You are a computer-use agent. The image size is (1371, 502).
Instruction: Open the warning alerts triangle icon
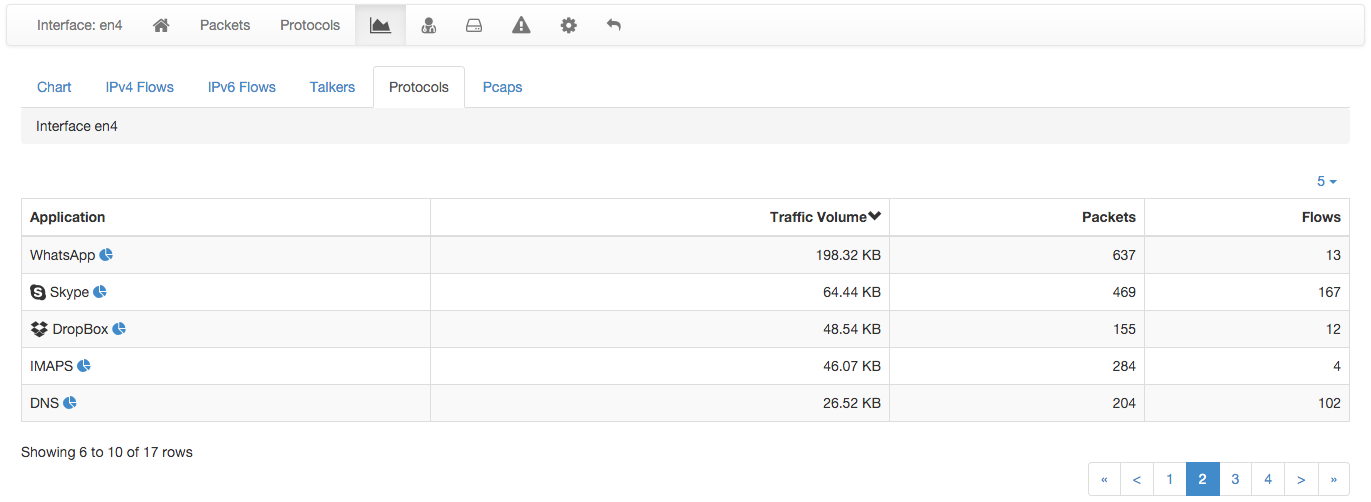(521, 25)
